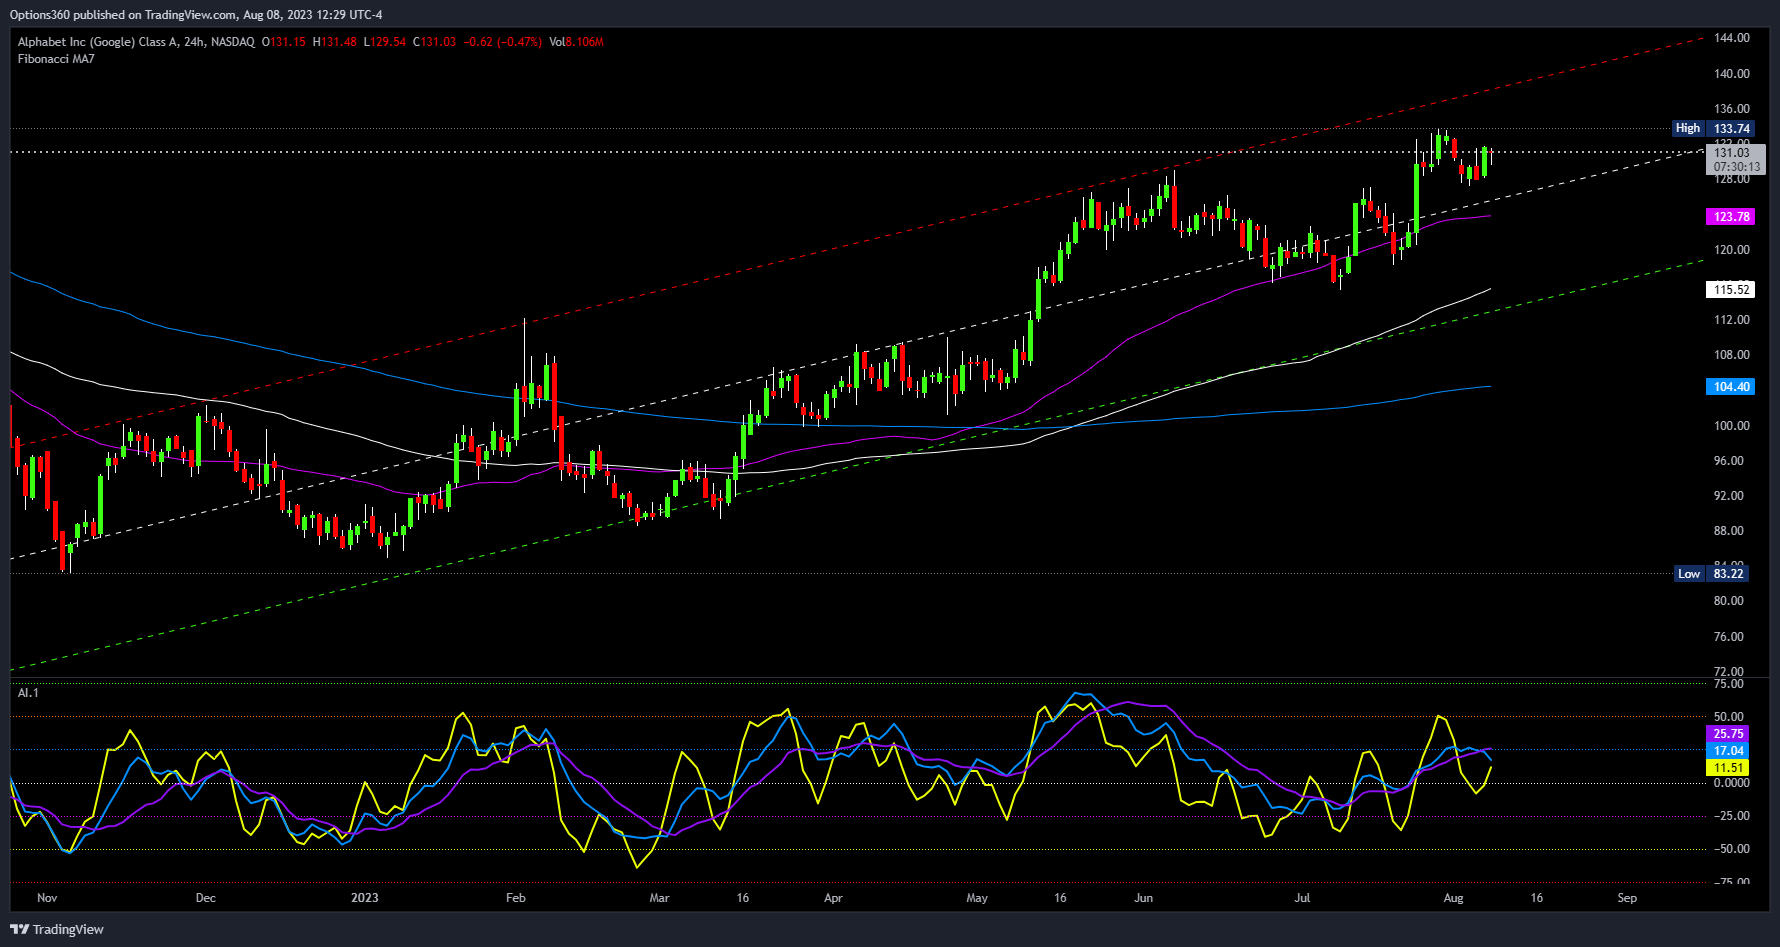Click the 50.00 oscillator axis label

[1728, 717]
